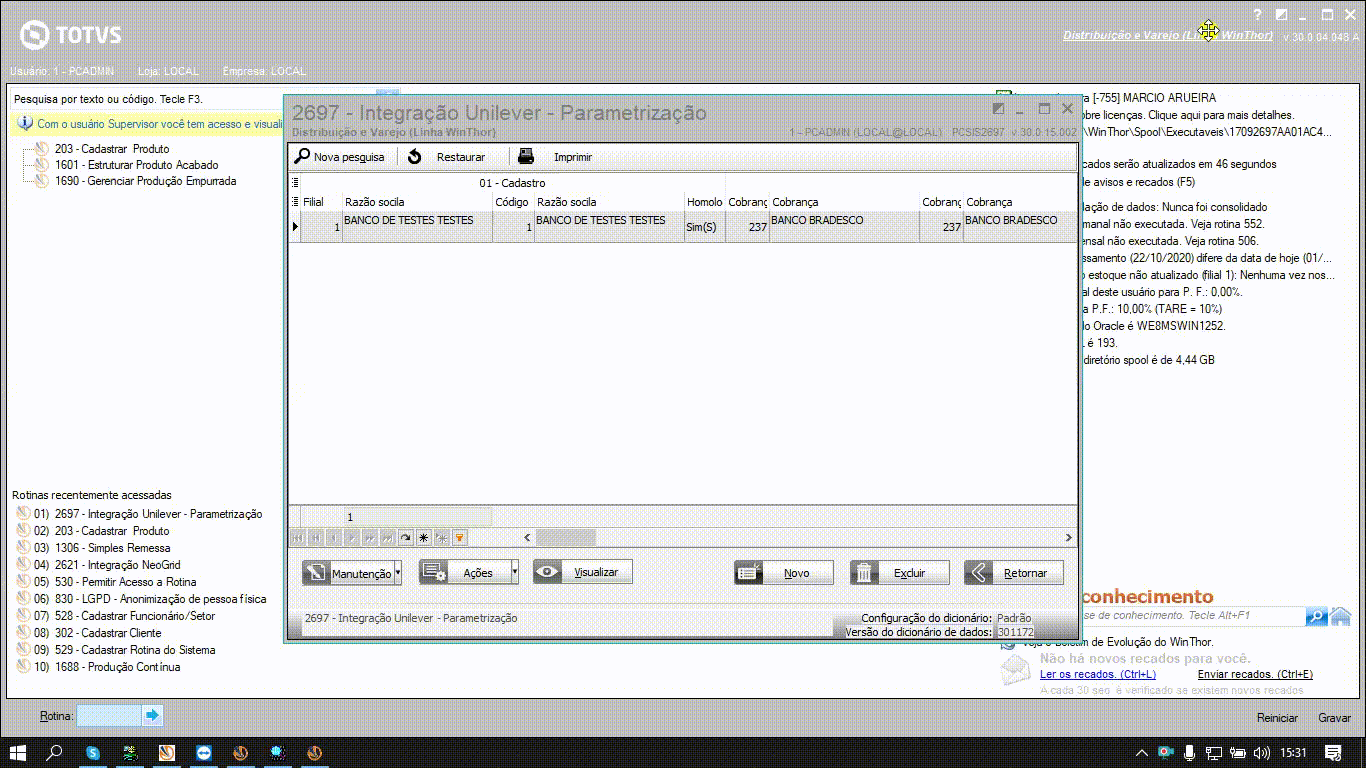
Task: Open recent routine 530 - Permitir Acesso a Rotina
Action: [125, 582]
